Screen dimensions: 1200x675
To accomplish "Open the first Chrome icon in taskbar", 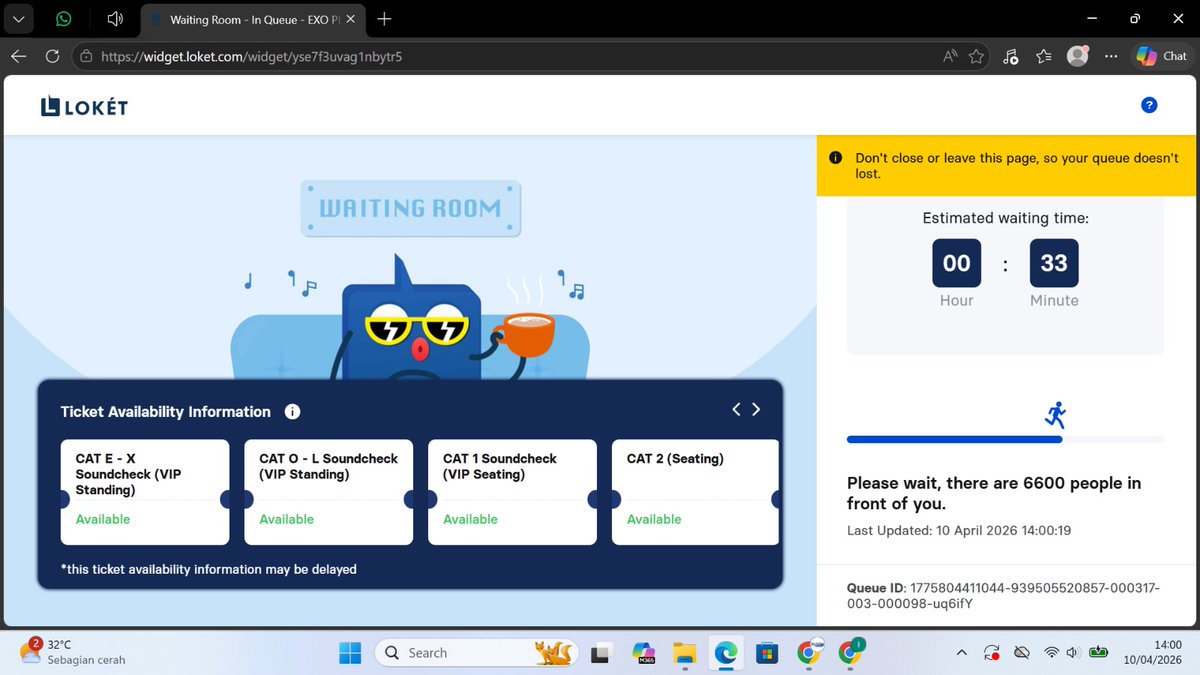I will tap(808, 653).
